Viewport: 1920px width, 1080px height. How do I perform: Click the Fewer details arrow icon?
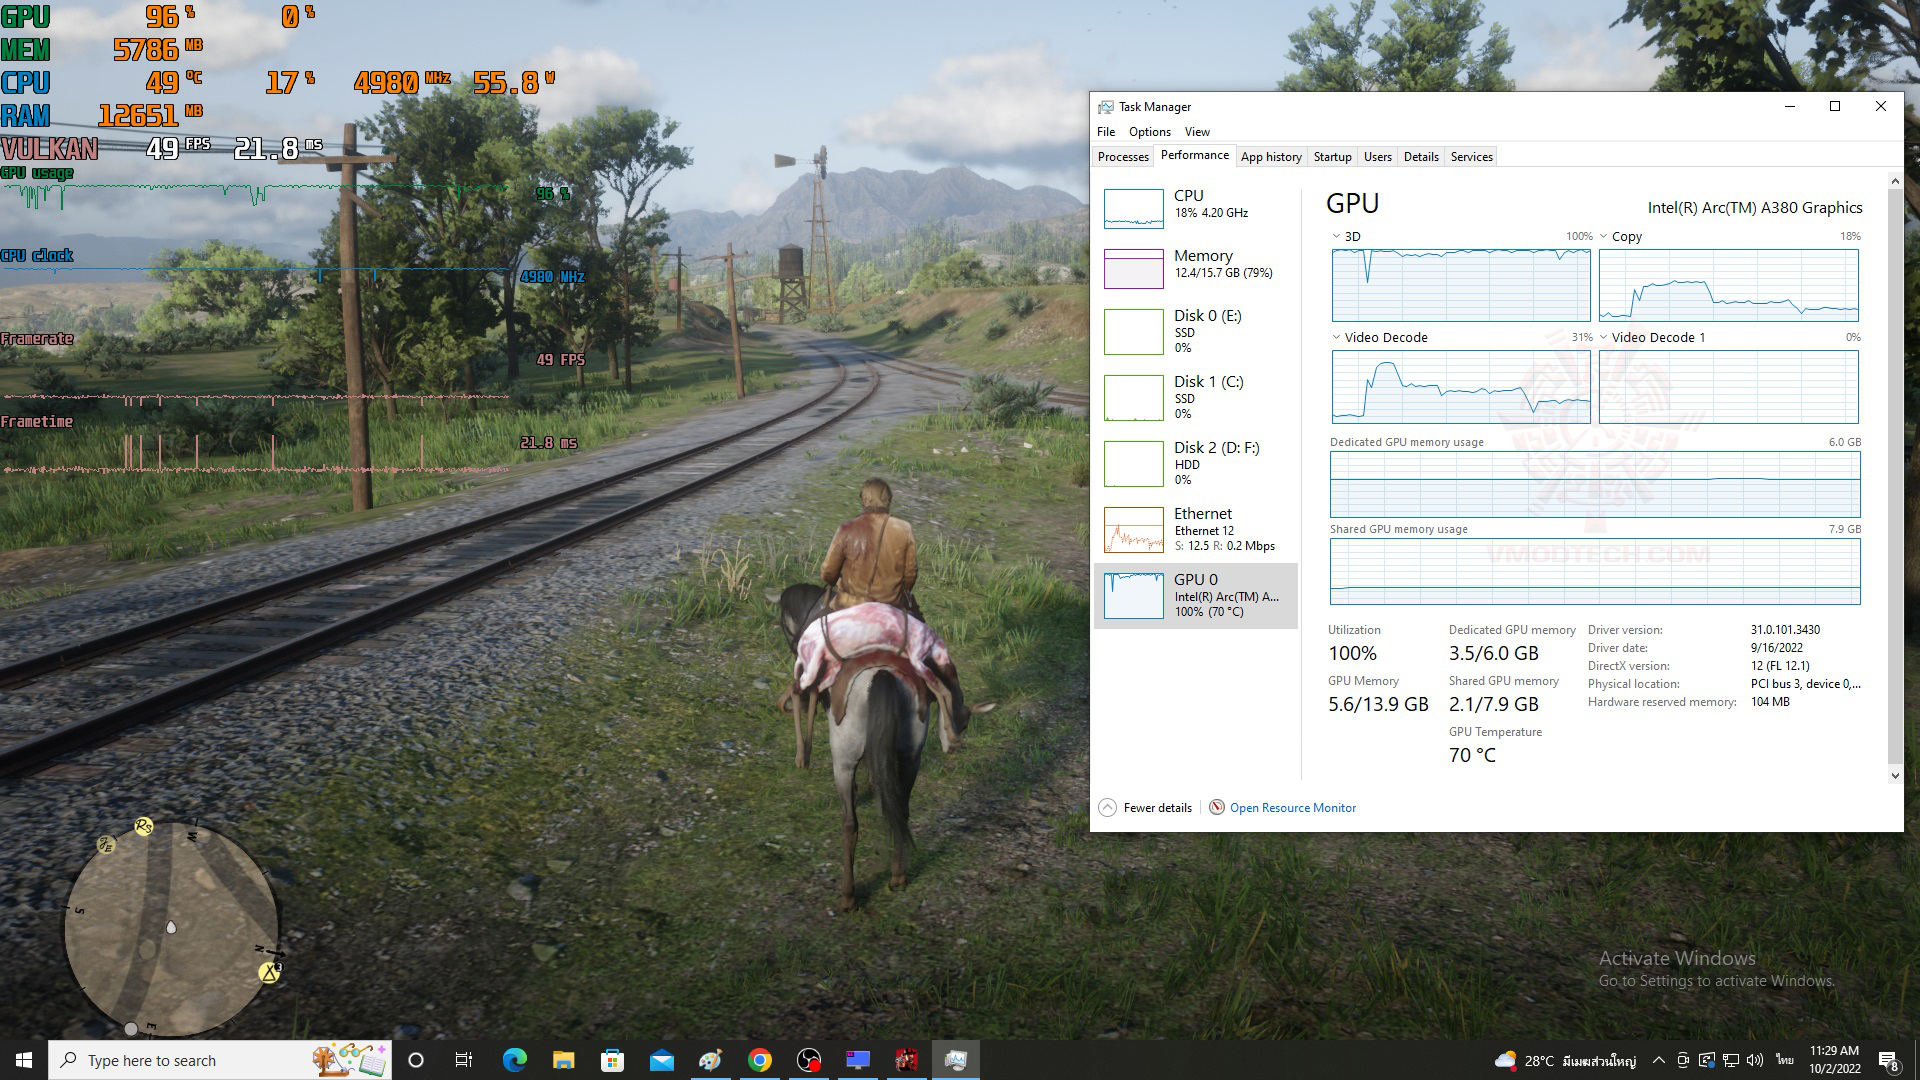1107,808
